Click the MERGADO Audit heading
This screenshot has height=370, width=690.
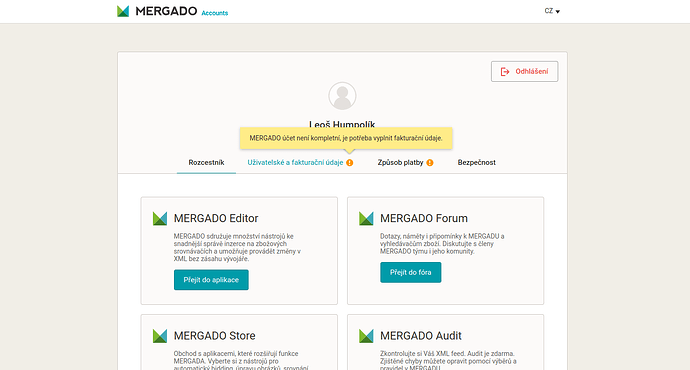pyautogui.click(x=421, y=336)
